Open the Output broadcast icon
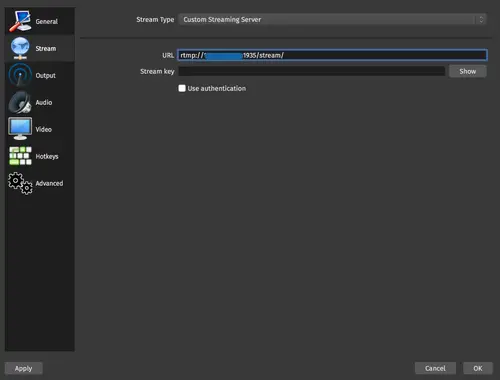 [20, 75]
